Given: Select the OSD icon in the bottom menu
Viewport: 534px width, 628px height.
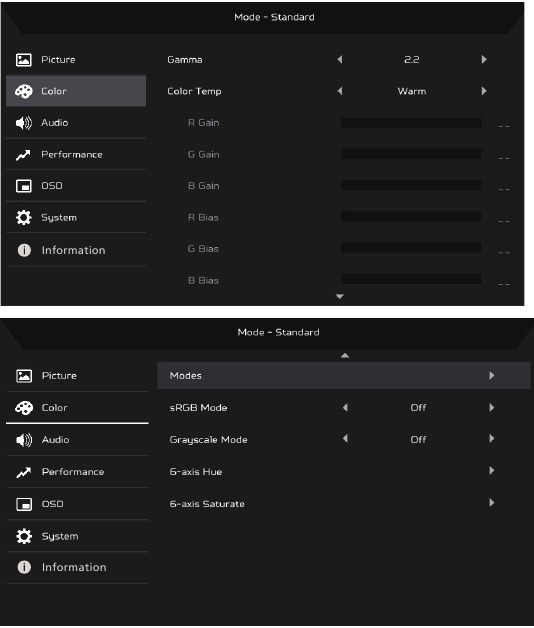Looking at the screenshot, I should click(24, 504).
